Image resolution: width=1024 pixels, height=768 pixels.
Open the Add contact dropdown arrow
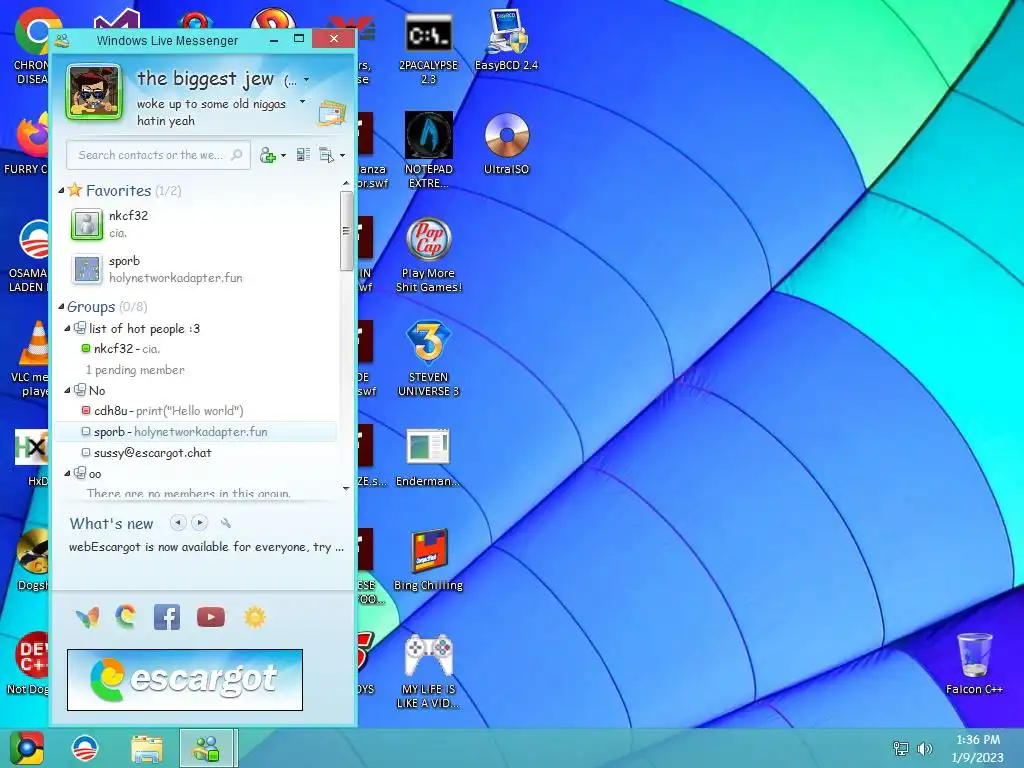[283, 155]
